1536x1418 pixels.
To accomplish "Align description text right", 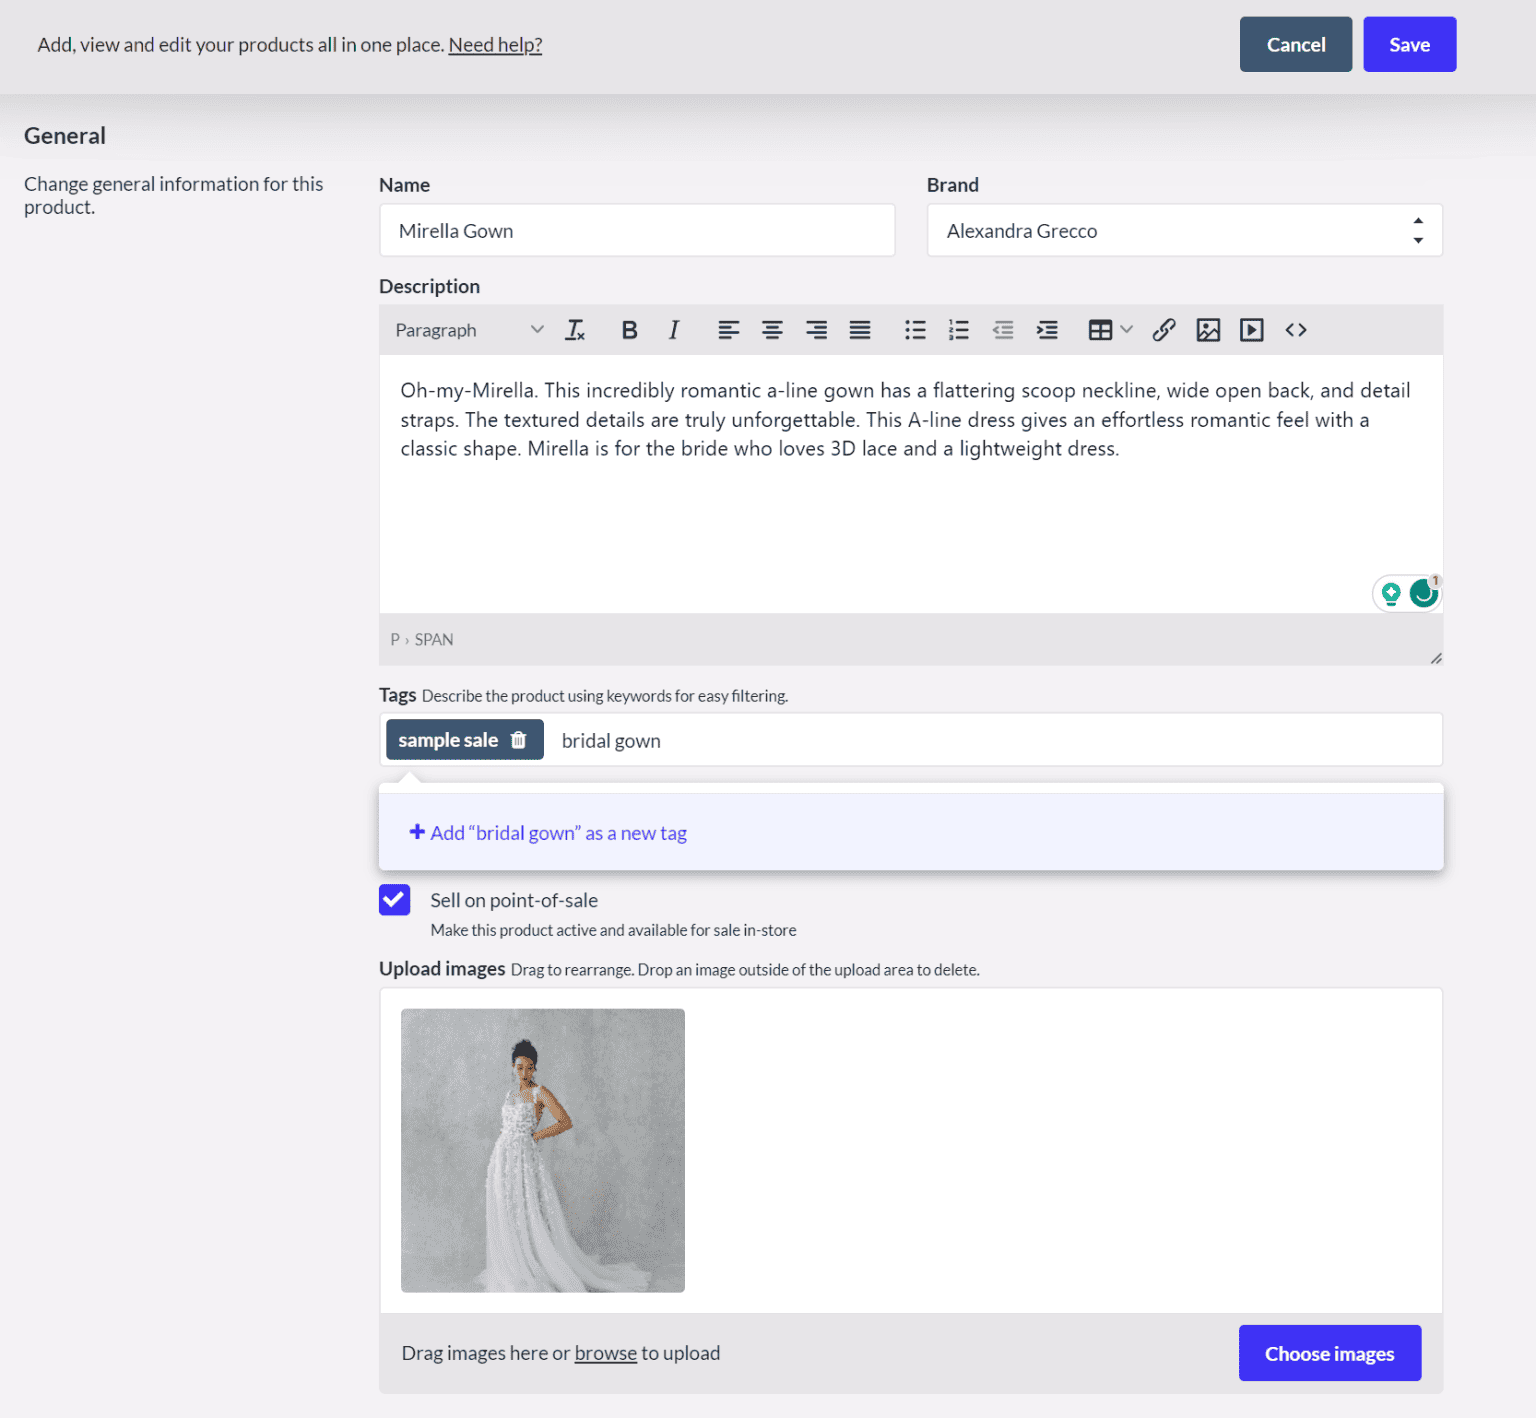I will click(816, 330).
